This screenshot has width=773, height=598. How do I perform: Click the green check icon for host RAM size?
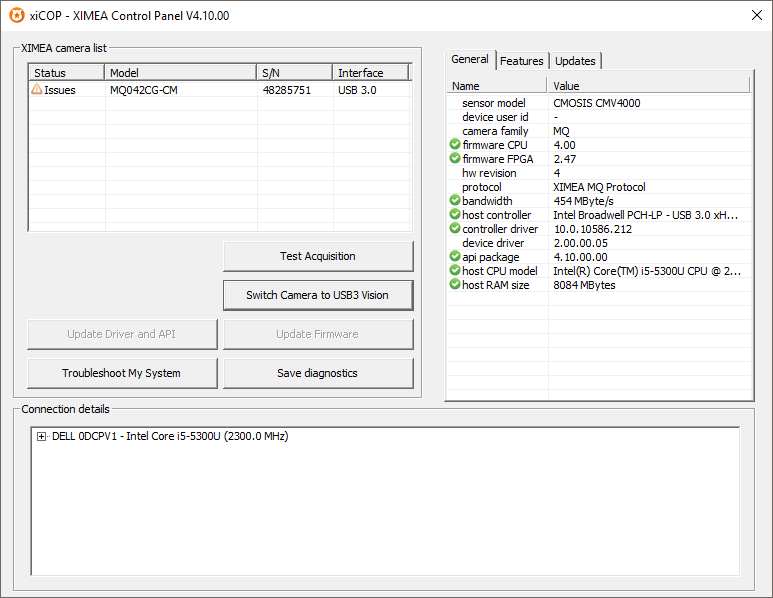[x=455, y=284]
